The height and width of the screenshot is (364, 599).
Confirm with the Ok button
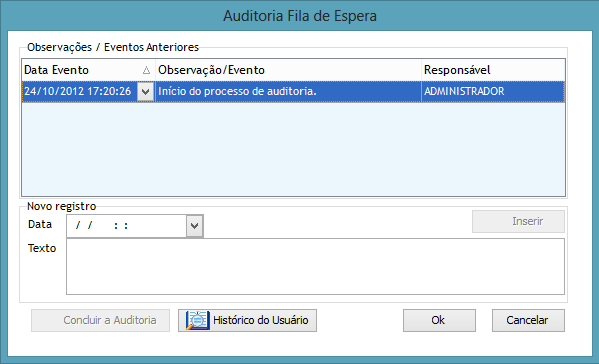439,320
